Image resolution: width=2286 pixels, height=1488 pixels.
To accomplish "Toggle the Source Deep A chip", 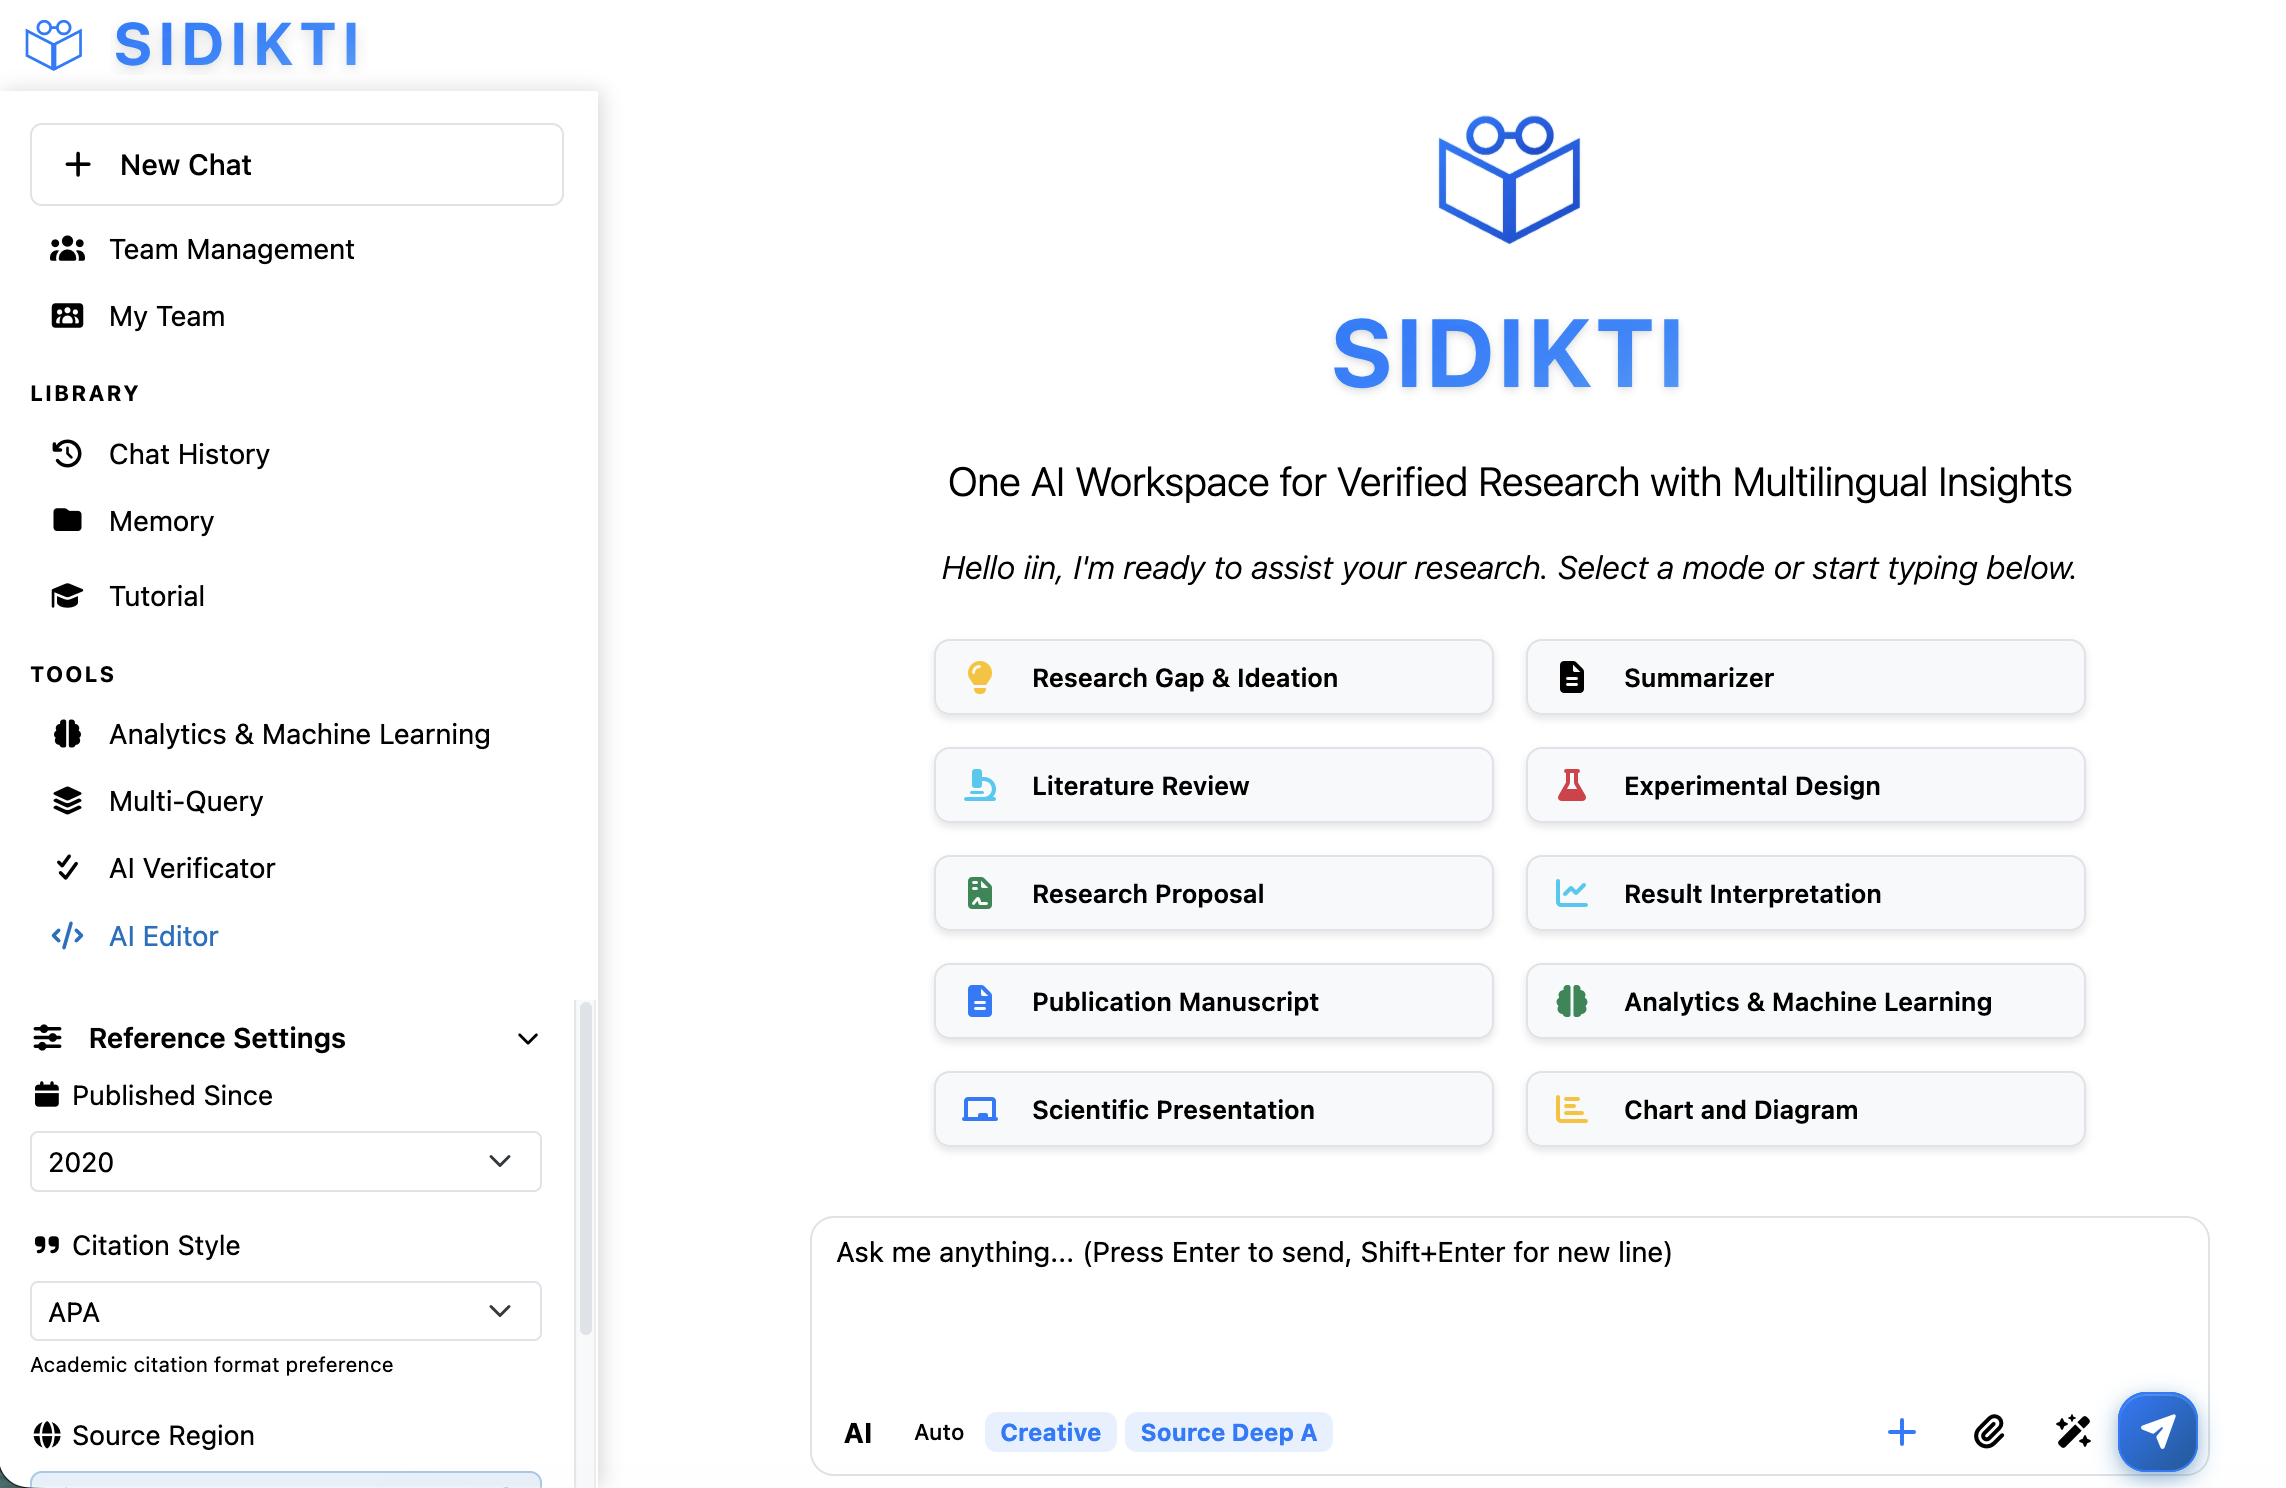I will [x=1228, y=1432].
